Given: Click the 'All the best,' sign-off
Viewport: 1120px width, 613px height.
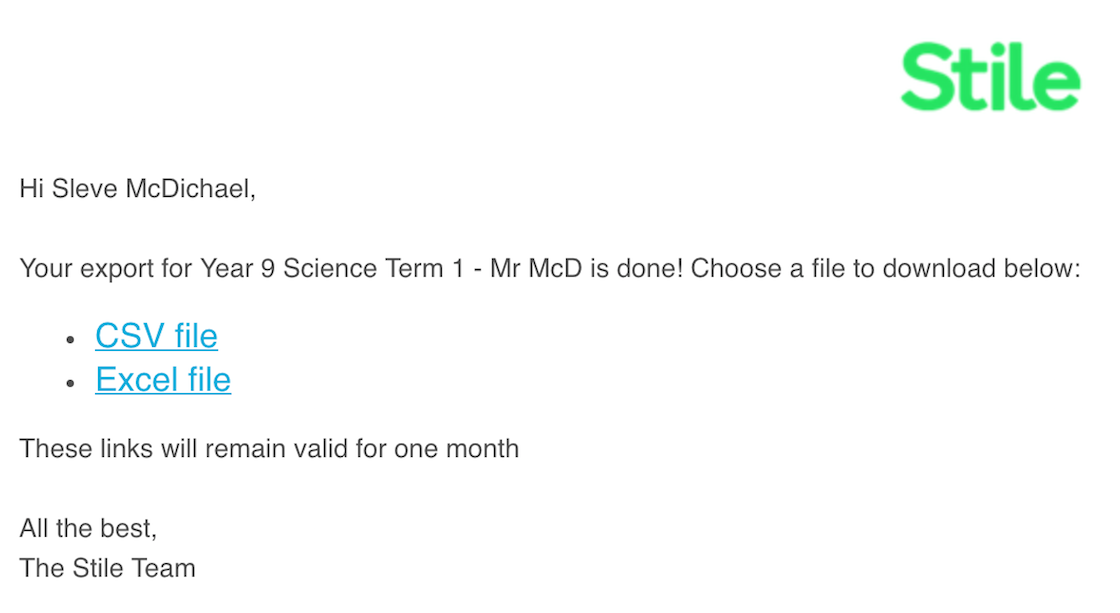Looking at the screenshot, I should 88,529.
